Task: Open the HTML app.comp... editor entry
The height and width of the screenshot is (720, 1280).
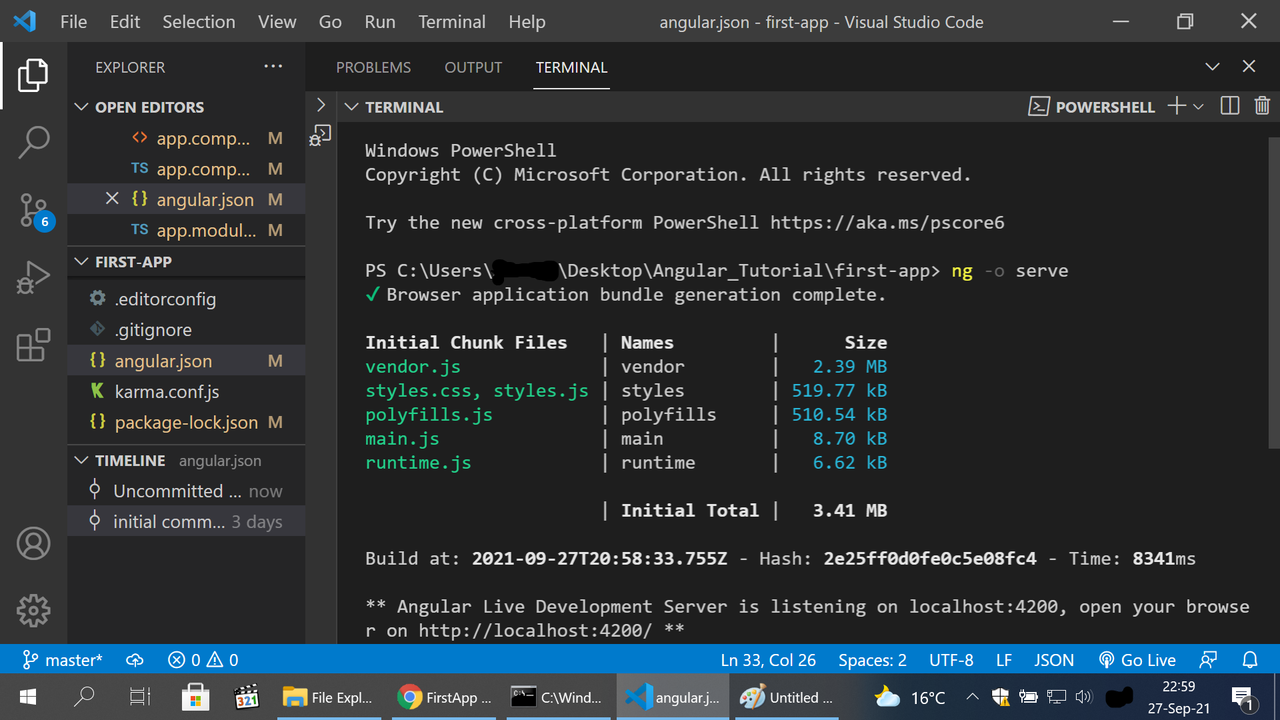Action: pos(187,138)
